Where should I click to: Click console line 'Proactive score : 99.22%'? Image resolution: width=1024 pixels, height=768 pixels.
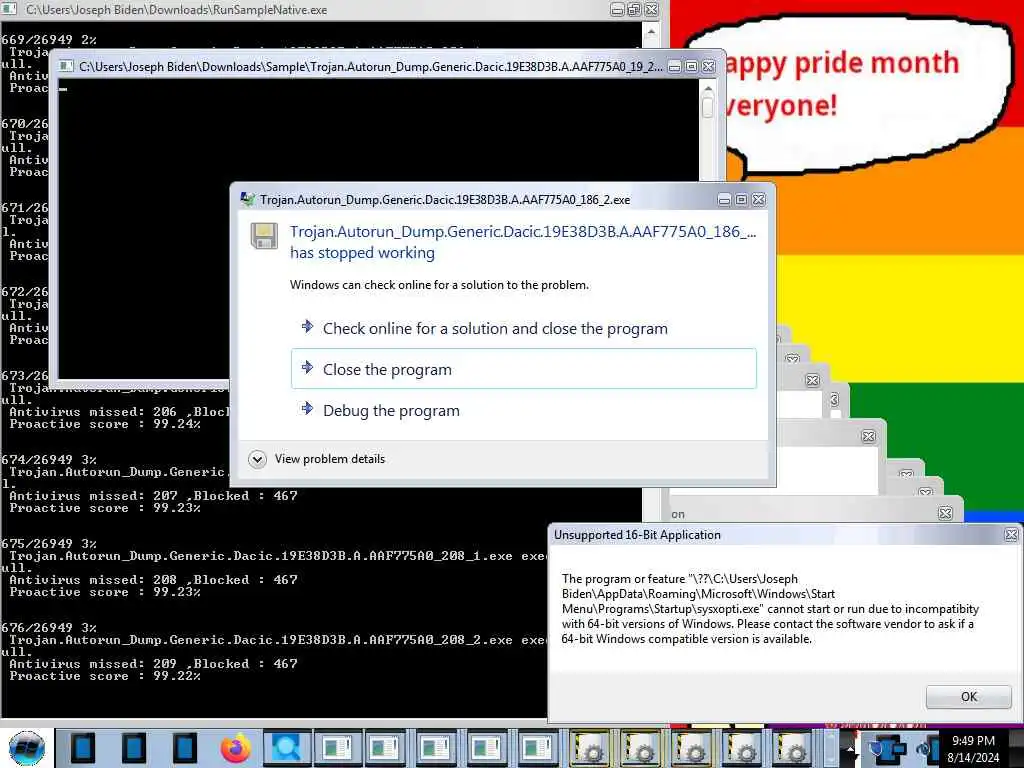(105, 676)
